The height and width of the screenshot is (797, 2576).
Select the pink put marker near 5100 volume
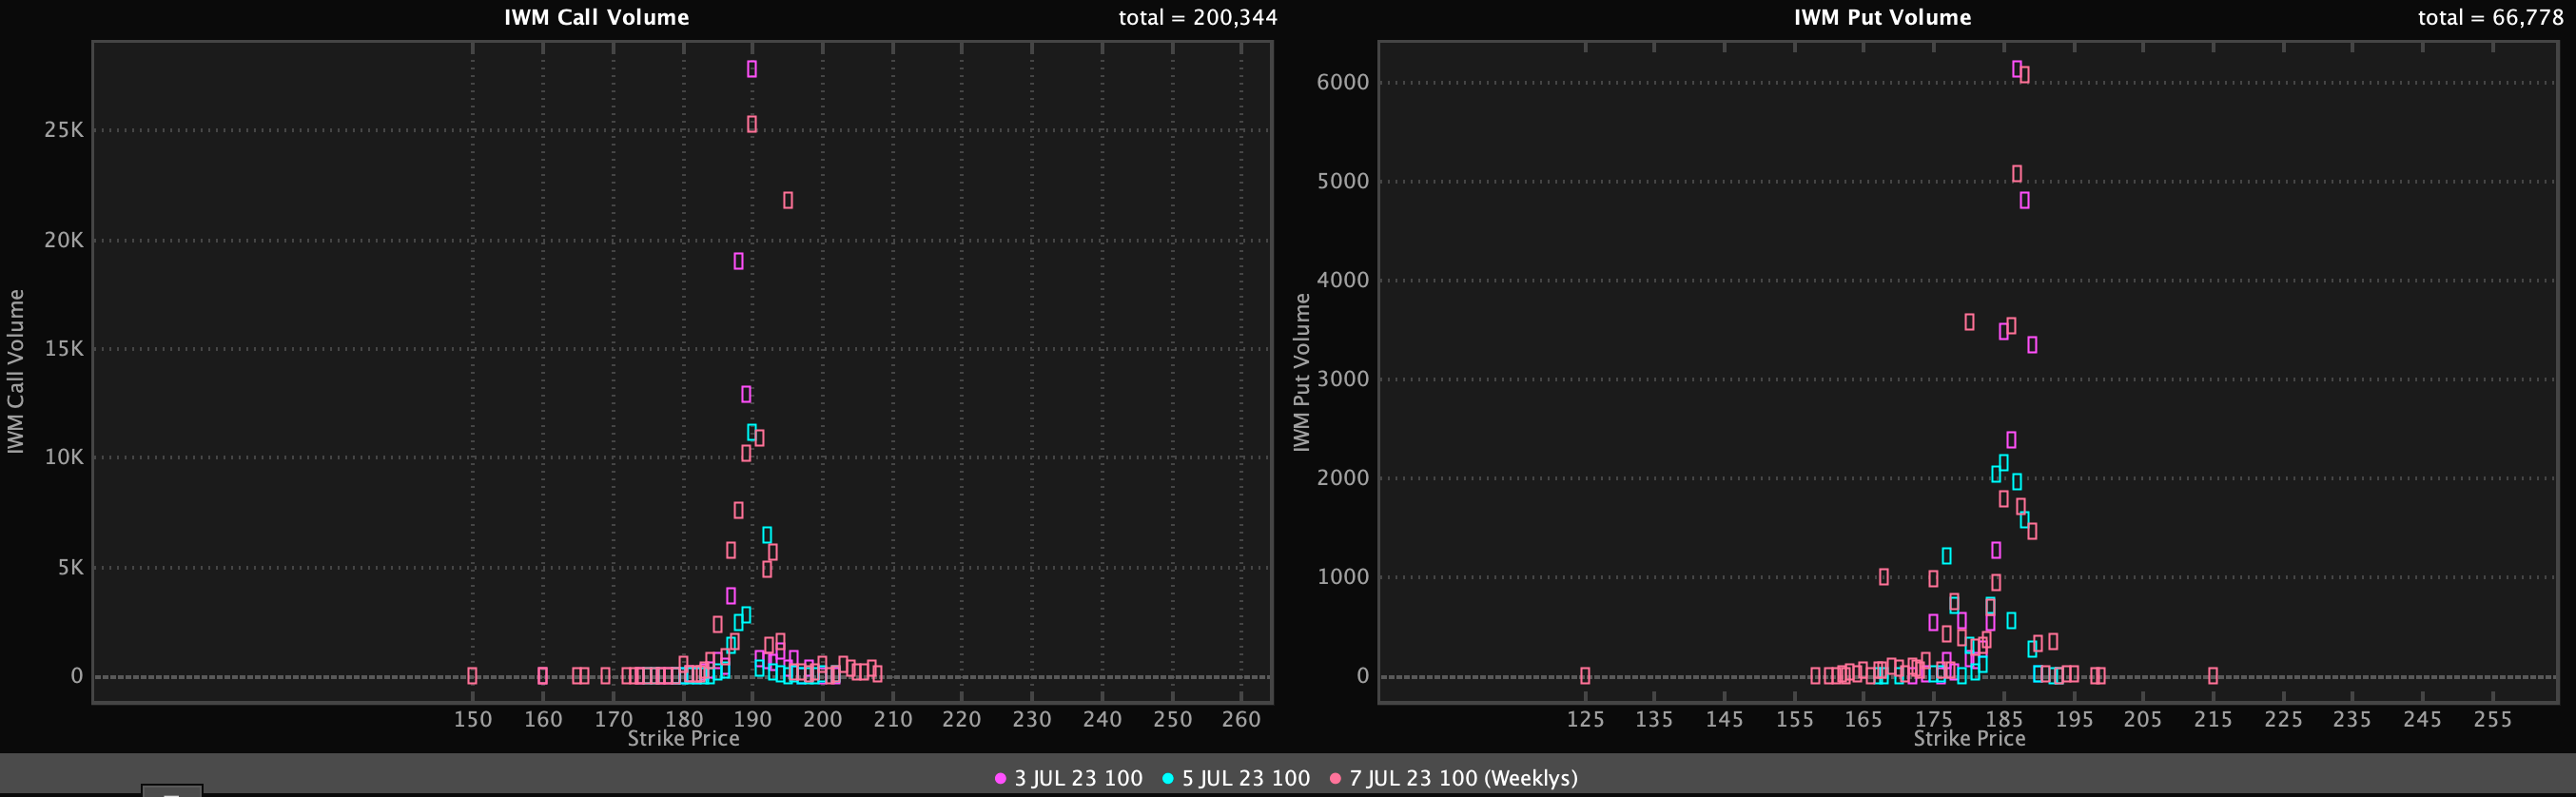point(2017,174)
